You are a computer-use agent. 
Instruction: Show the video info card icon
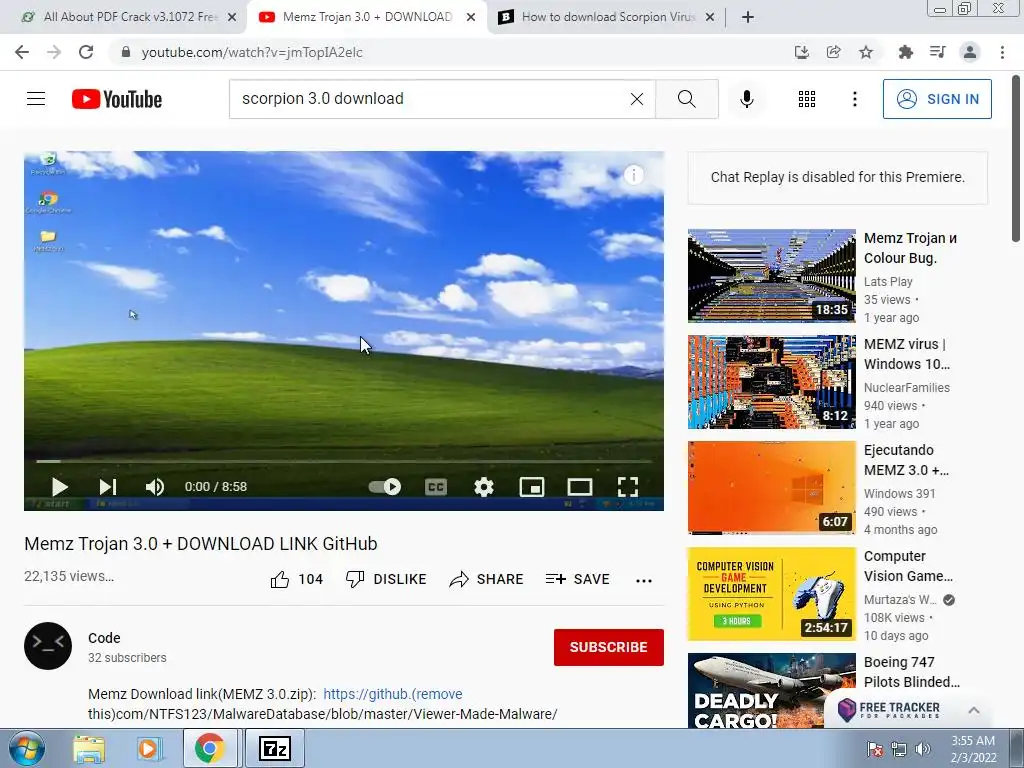633,174
